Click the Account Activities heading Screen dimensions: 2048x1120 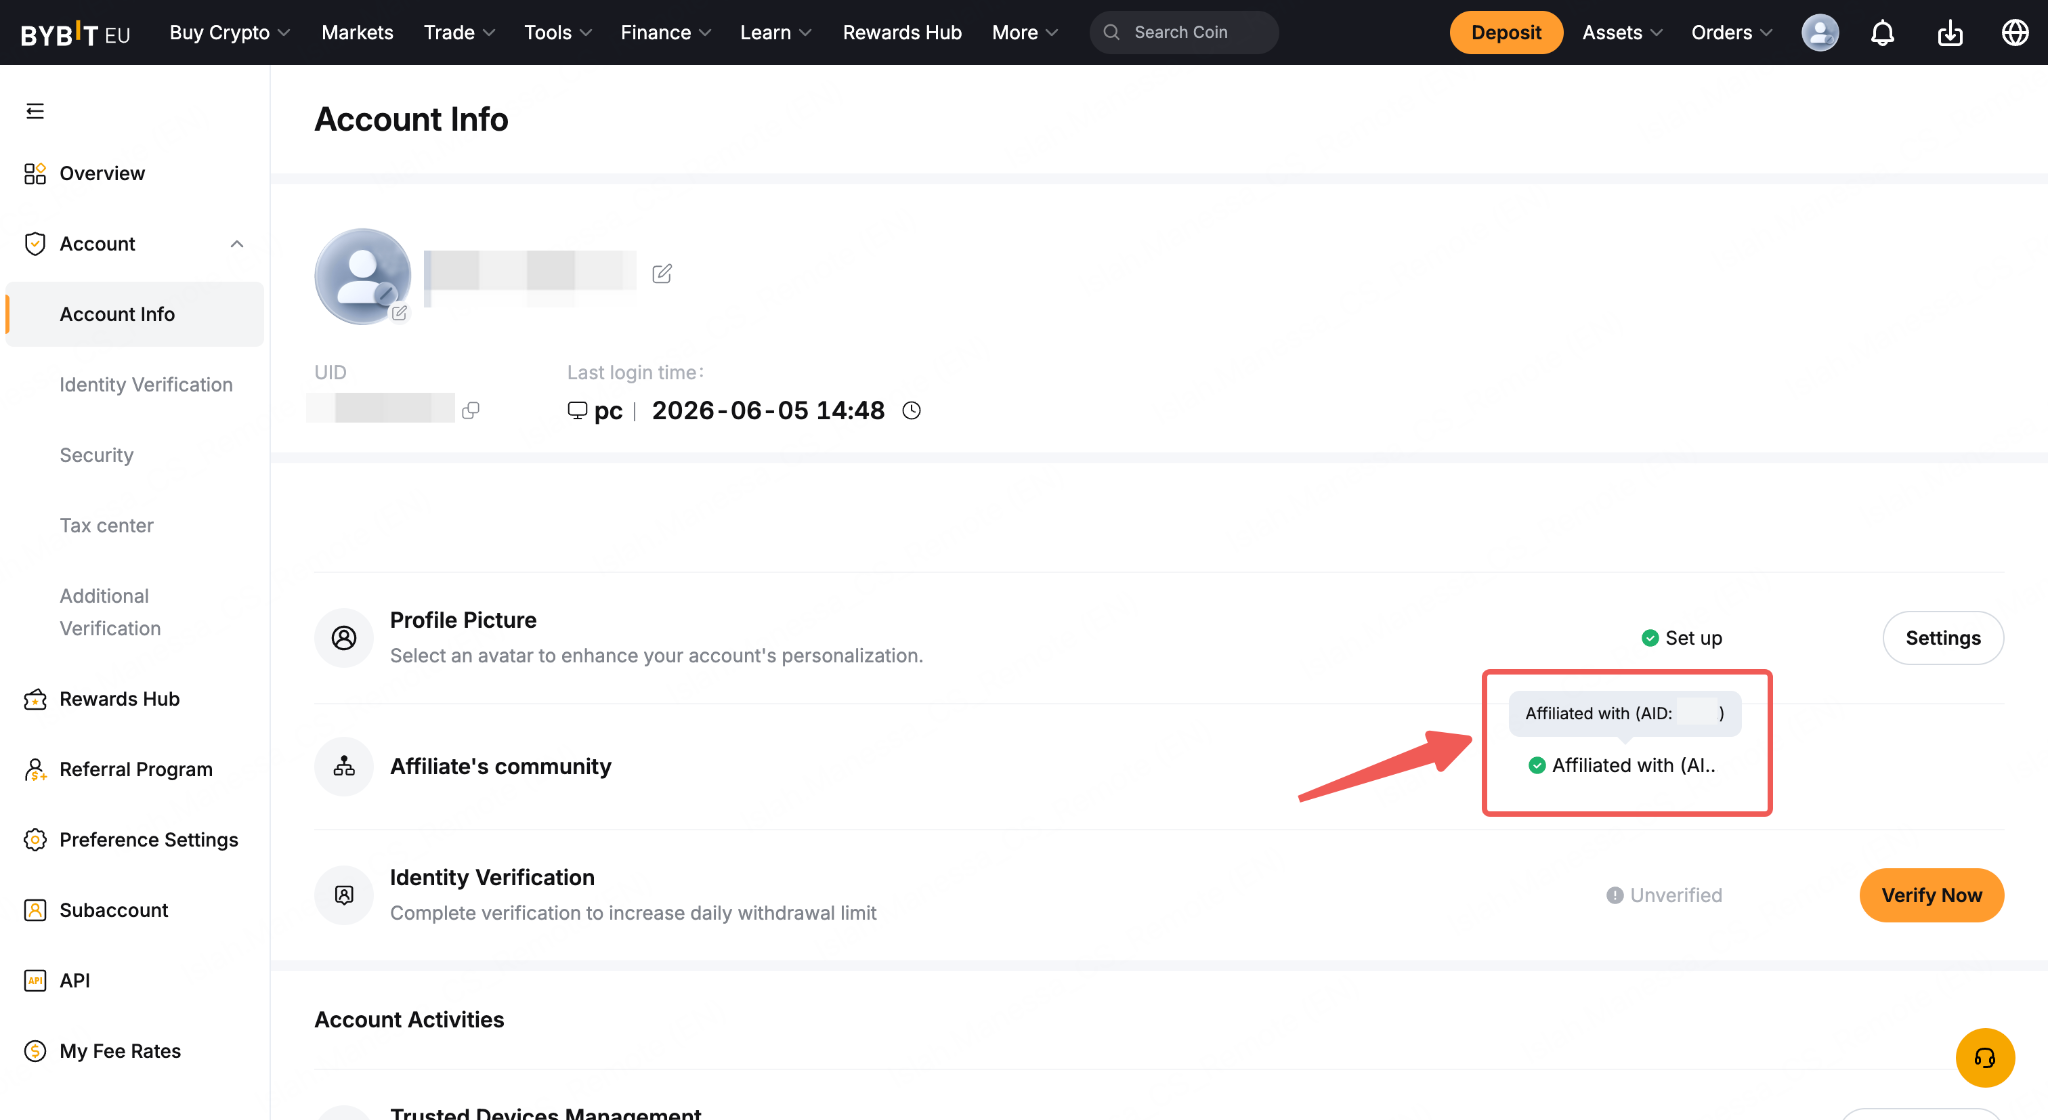coord(409,1019)
